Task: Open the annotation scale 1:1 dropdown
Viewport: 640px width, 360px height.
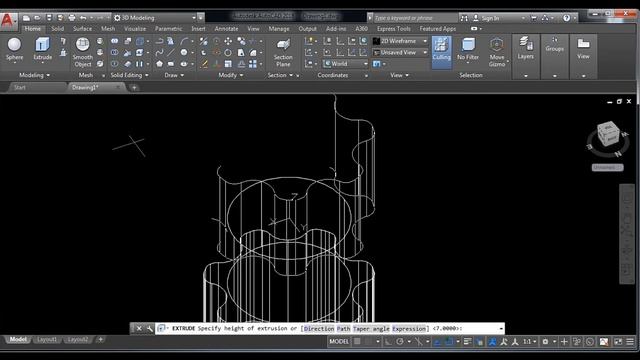Action: tap(529, 342)
